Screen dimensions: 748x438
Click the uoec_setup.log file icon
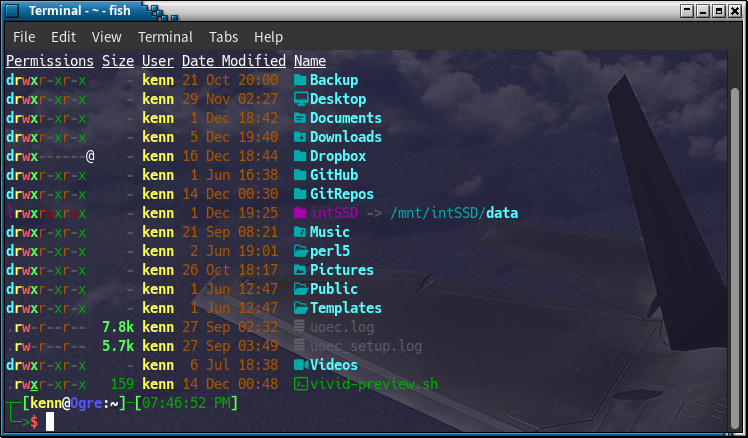tap(299, 346)
